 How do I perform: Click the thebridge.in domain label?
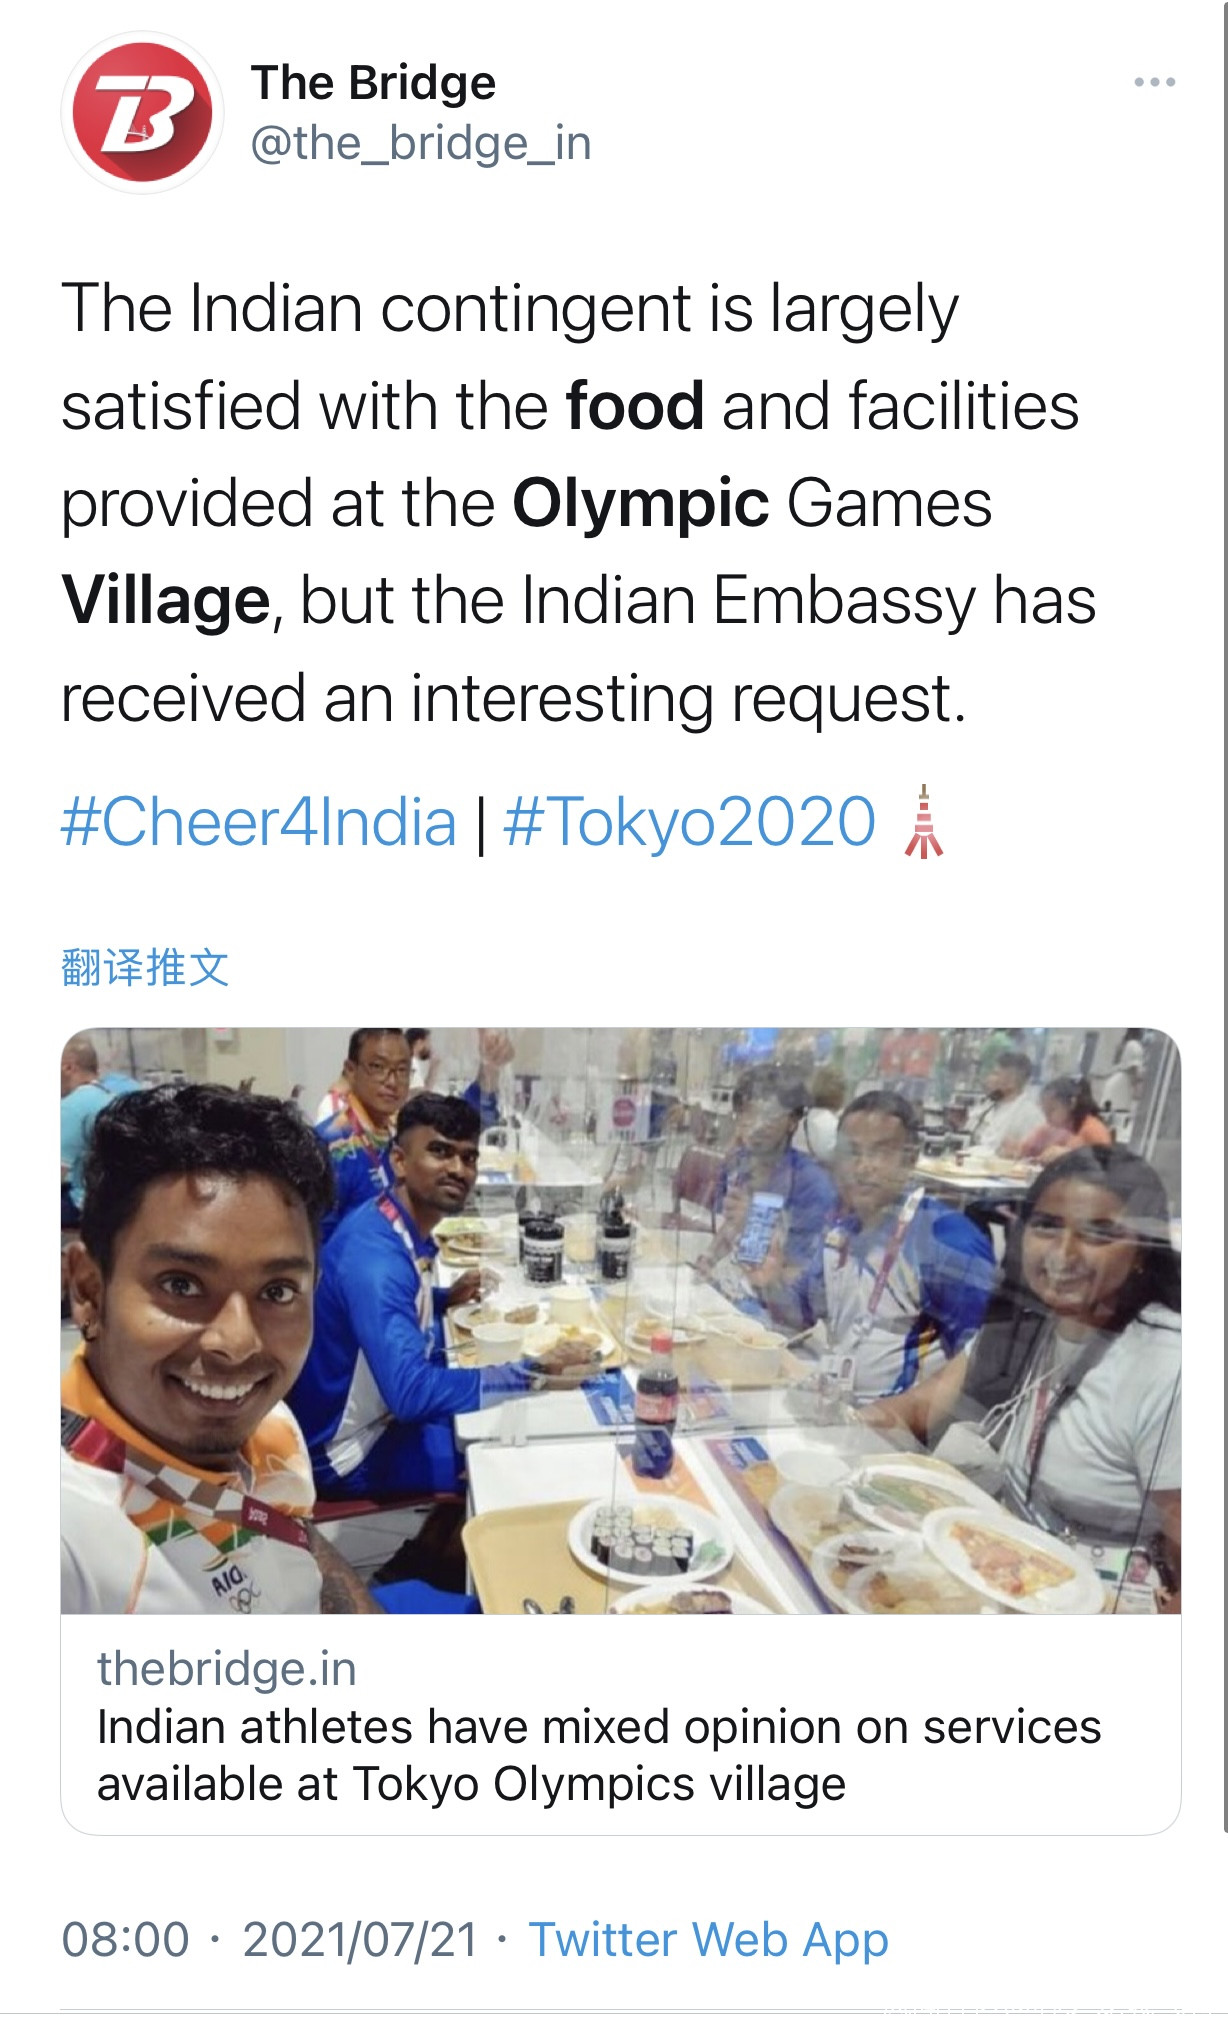tap(226, 1669)
